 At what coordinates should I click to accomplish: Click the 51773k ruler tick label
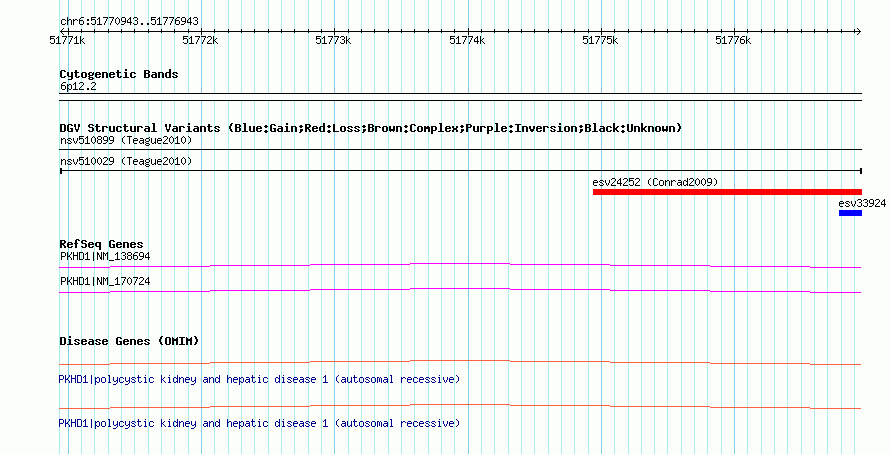(333, 40)
